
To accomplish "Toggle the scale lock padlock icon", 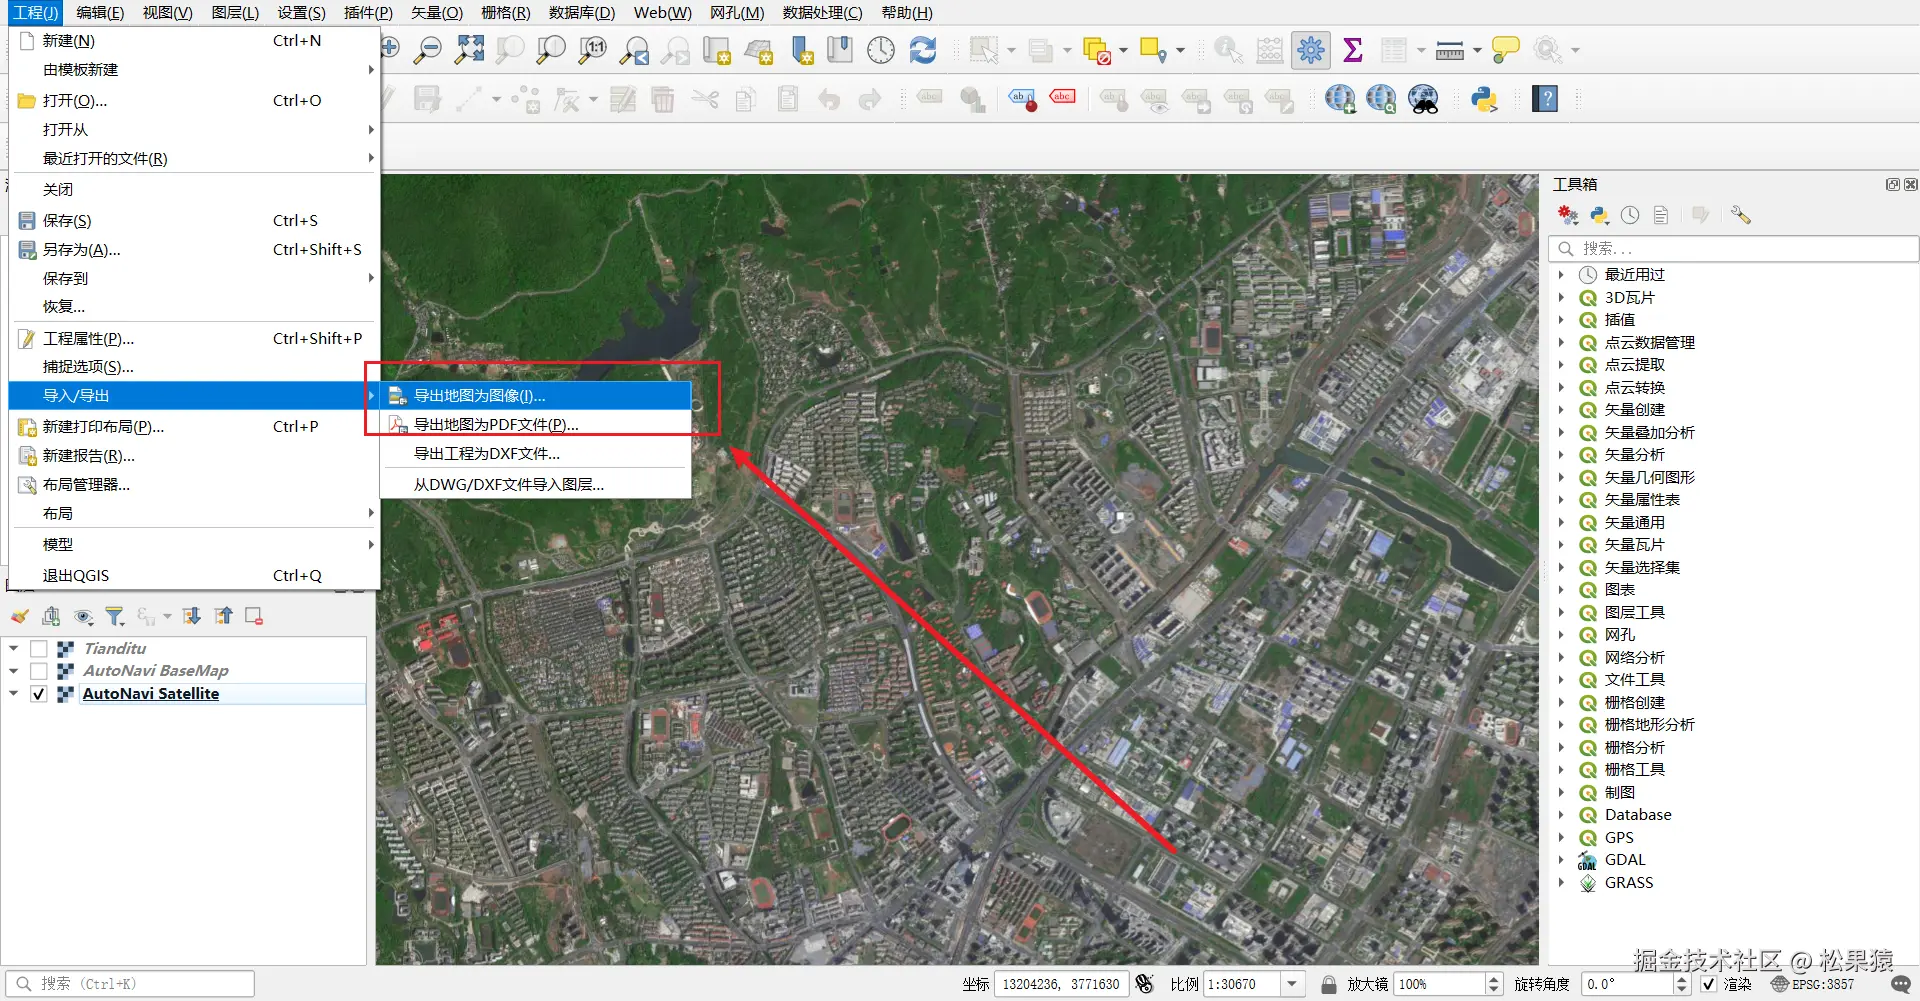I will pos(1328,984).
